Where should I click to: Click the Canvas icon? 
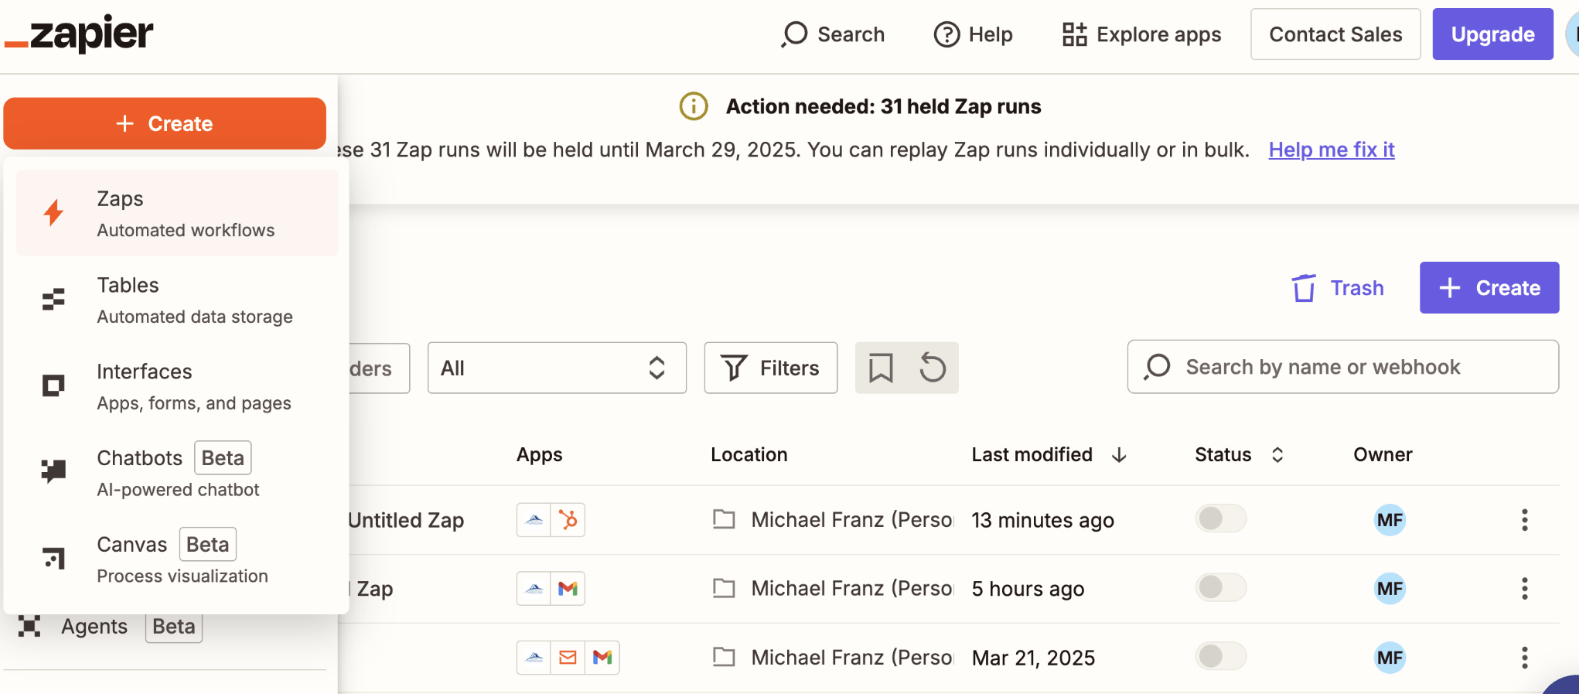(54, 558)
